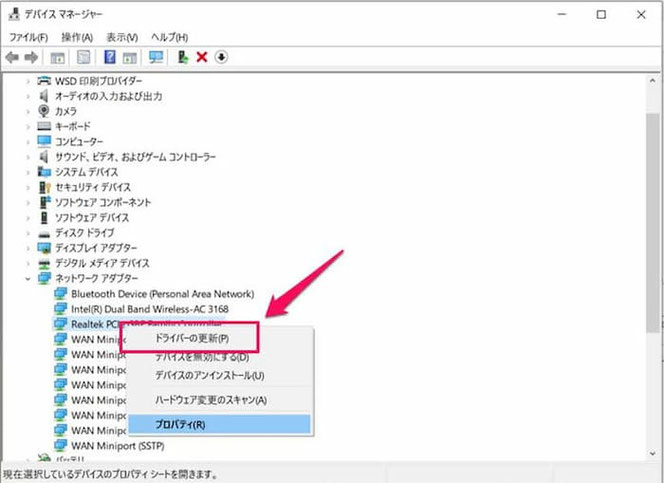The image size is (664, 483).
Task: Expand the カメラ tree node
Action: [28, 111]
